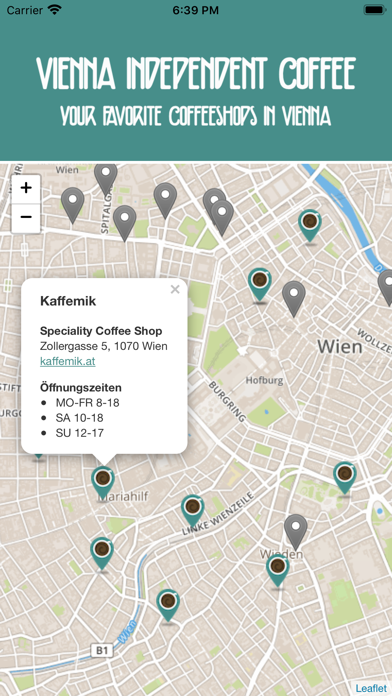Tap the 'Your favorite coffeeshops in Vienna' subtitle
The width and height of the screenshot is (392, 696).
pyautogui.click(x=196, y=116)
